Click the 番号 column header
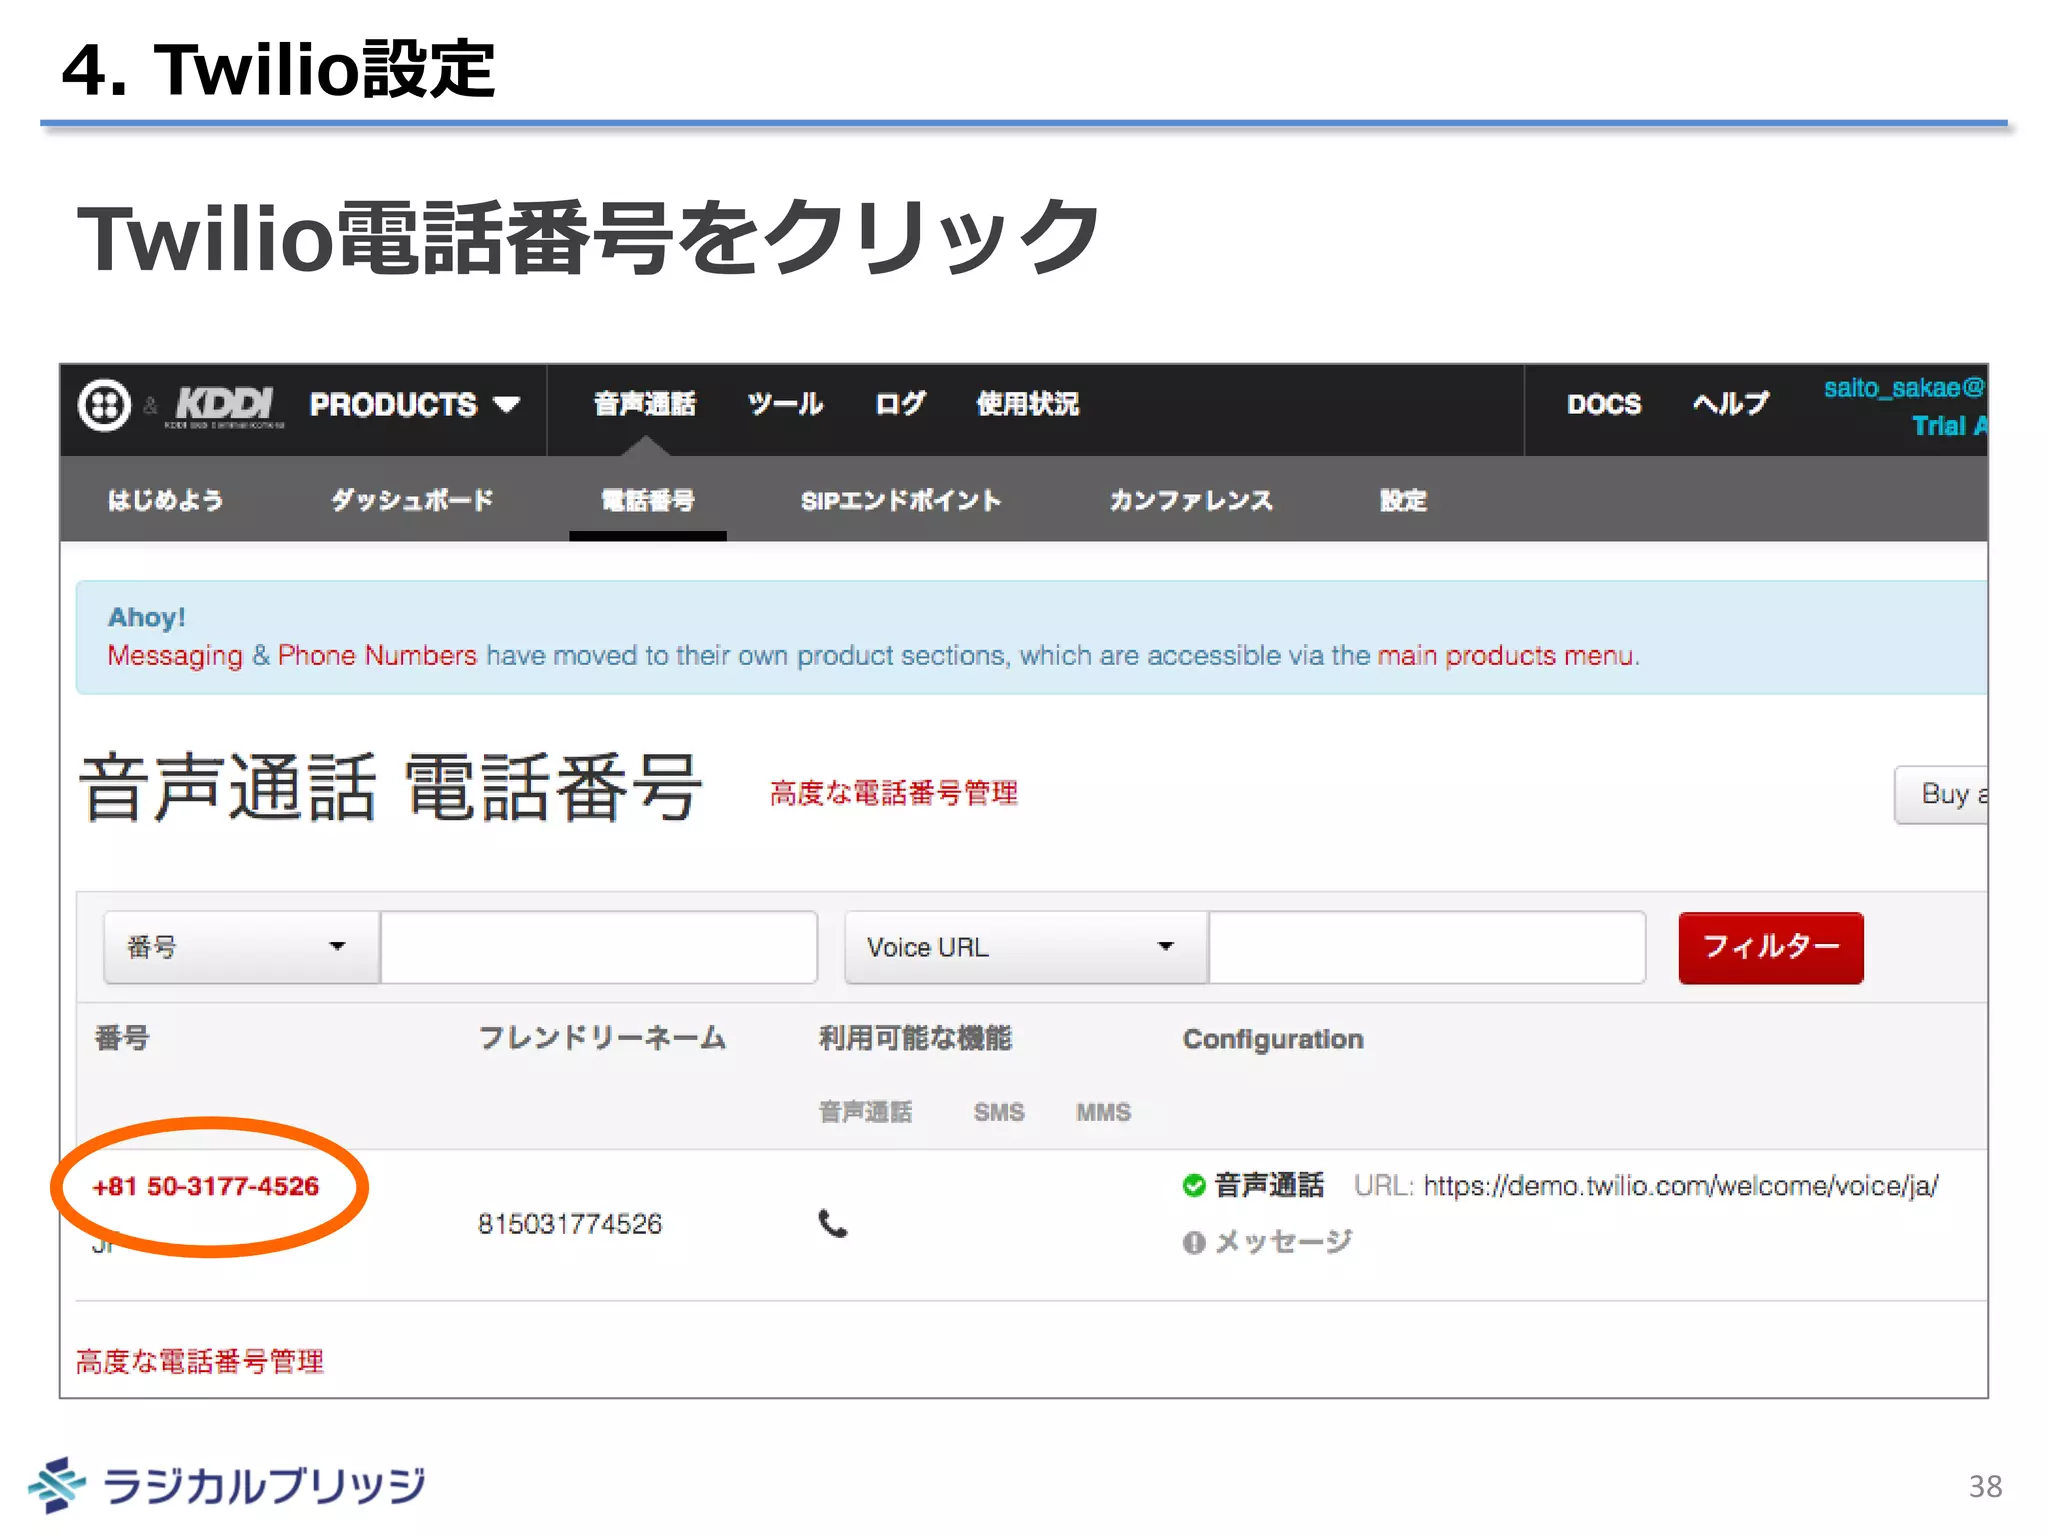Viewport: 2048px width, 1536px height. 122,1038
